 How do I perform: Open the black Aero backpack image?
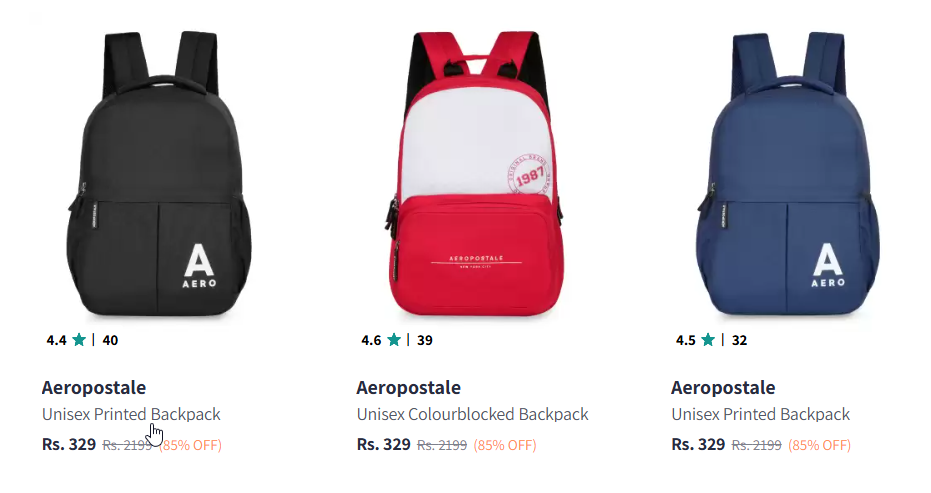(159, 173)
